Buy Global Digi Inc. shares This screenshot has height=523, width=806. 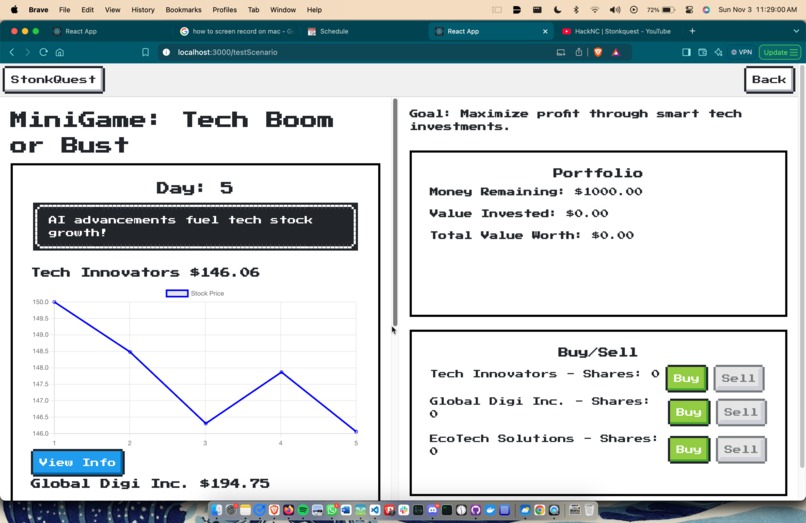689,412
